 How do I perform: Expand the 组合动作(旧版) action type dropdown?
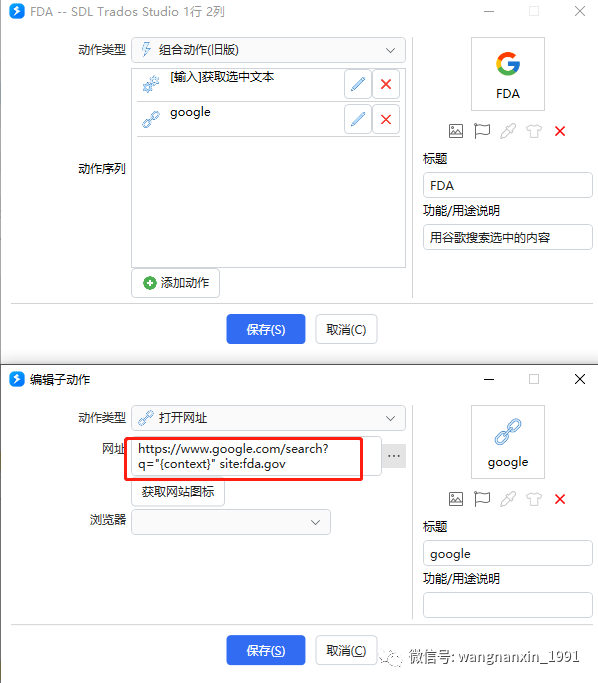point(268,50)
